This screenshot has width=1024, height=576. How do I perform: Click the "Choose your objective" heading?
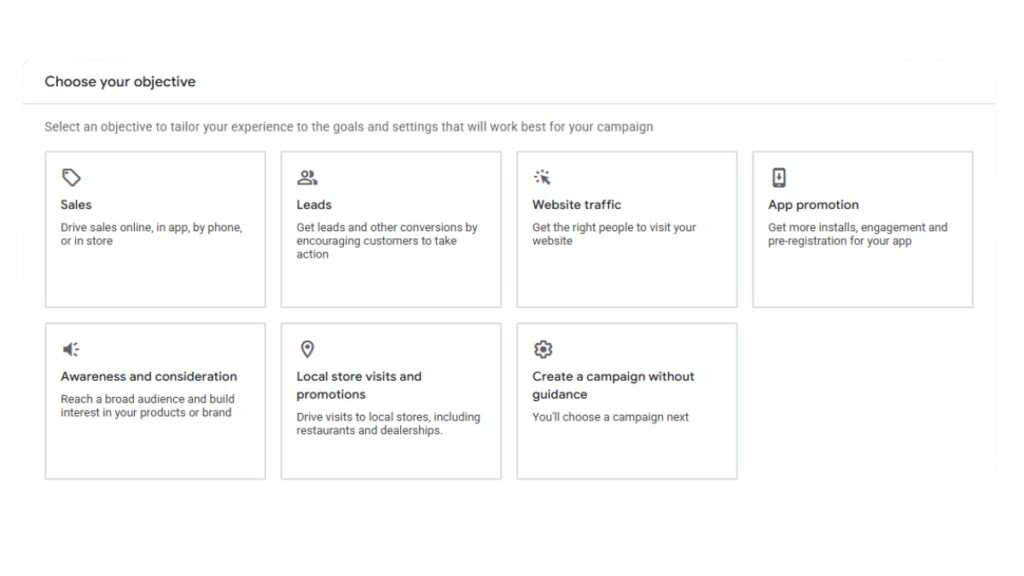tap(120, 82)
